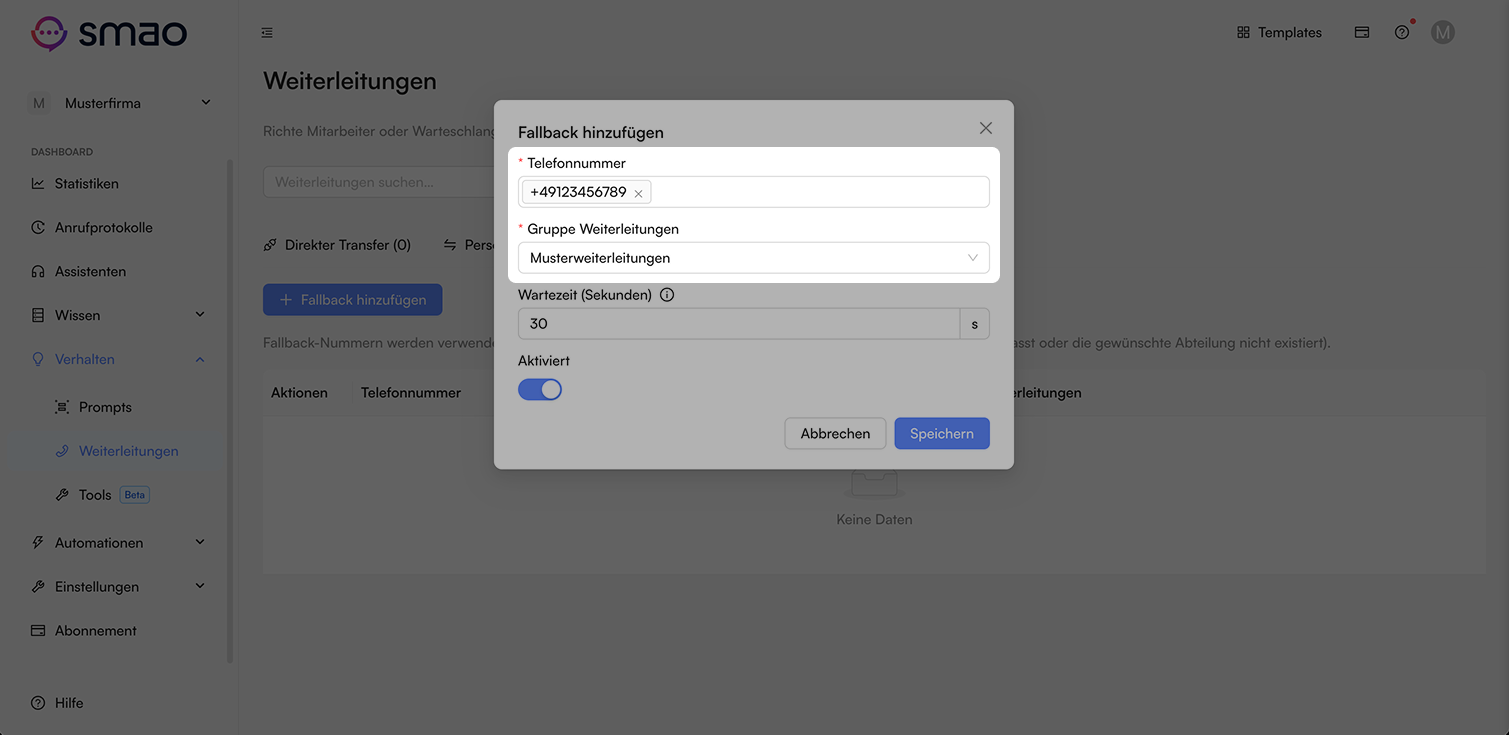Open help question mark icon in header
Screen dimensions: 1509x735
1402,33
